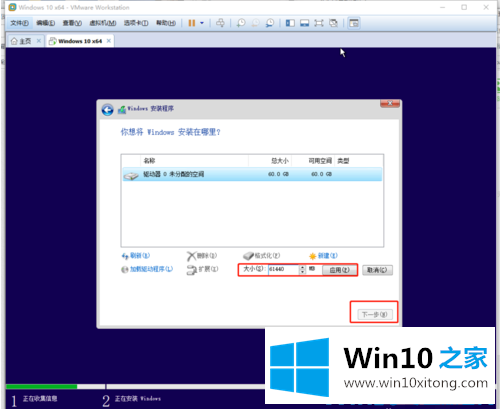The image size is (500, 409).
Task: Close the Windows Setup dialog
Action: (390, 104)
